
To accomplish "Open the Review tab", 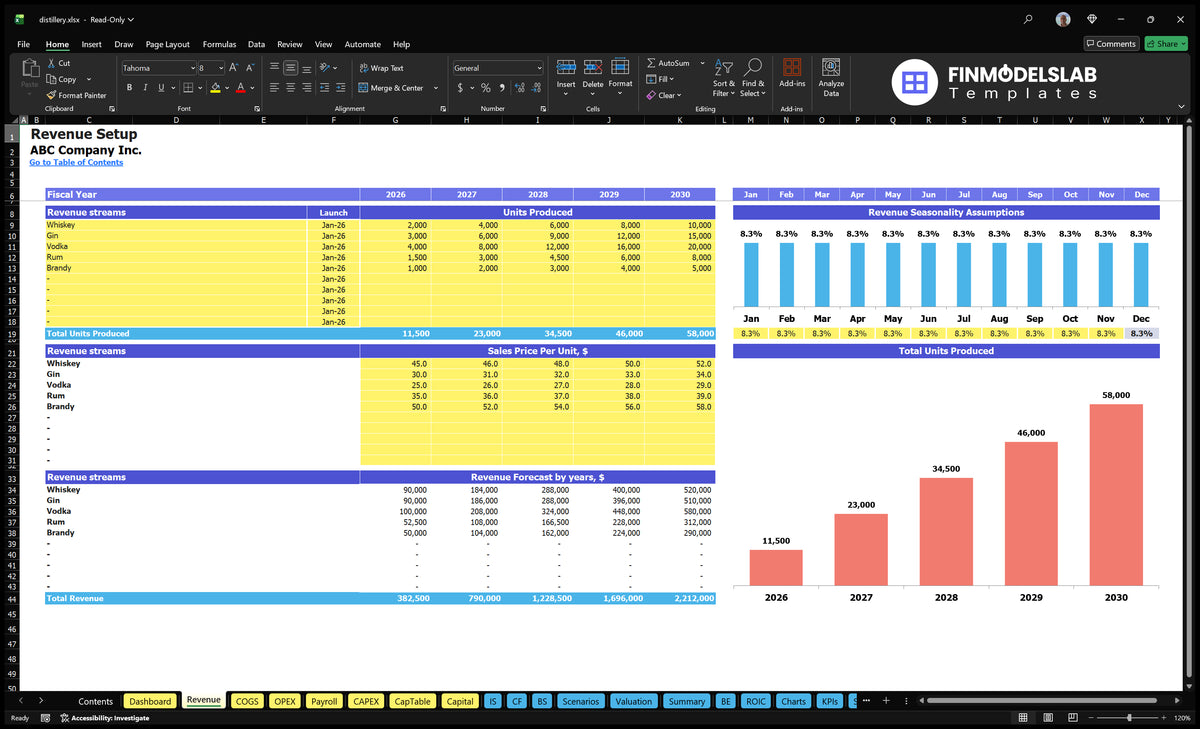I will pos(290,44).
